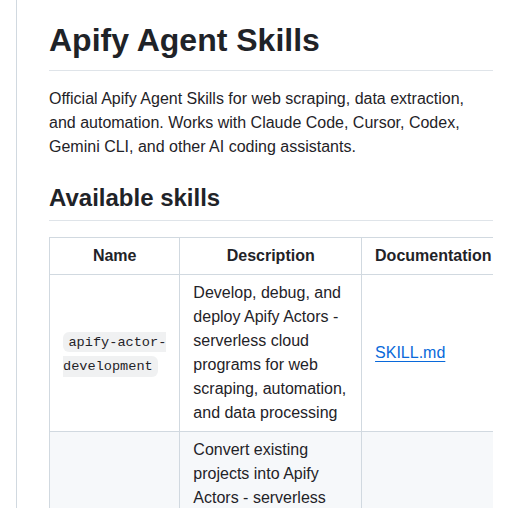This screenshot has height=508, width=524.
Task: Open the SKILL.md documentation link
Action: (x=410, y=353)
